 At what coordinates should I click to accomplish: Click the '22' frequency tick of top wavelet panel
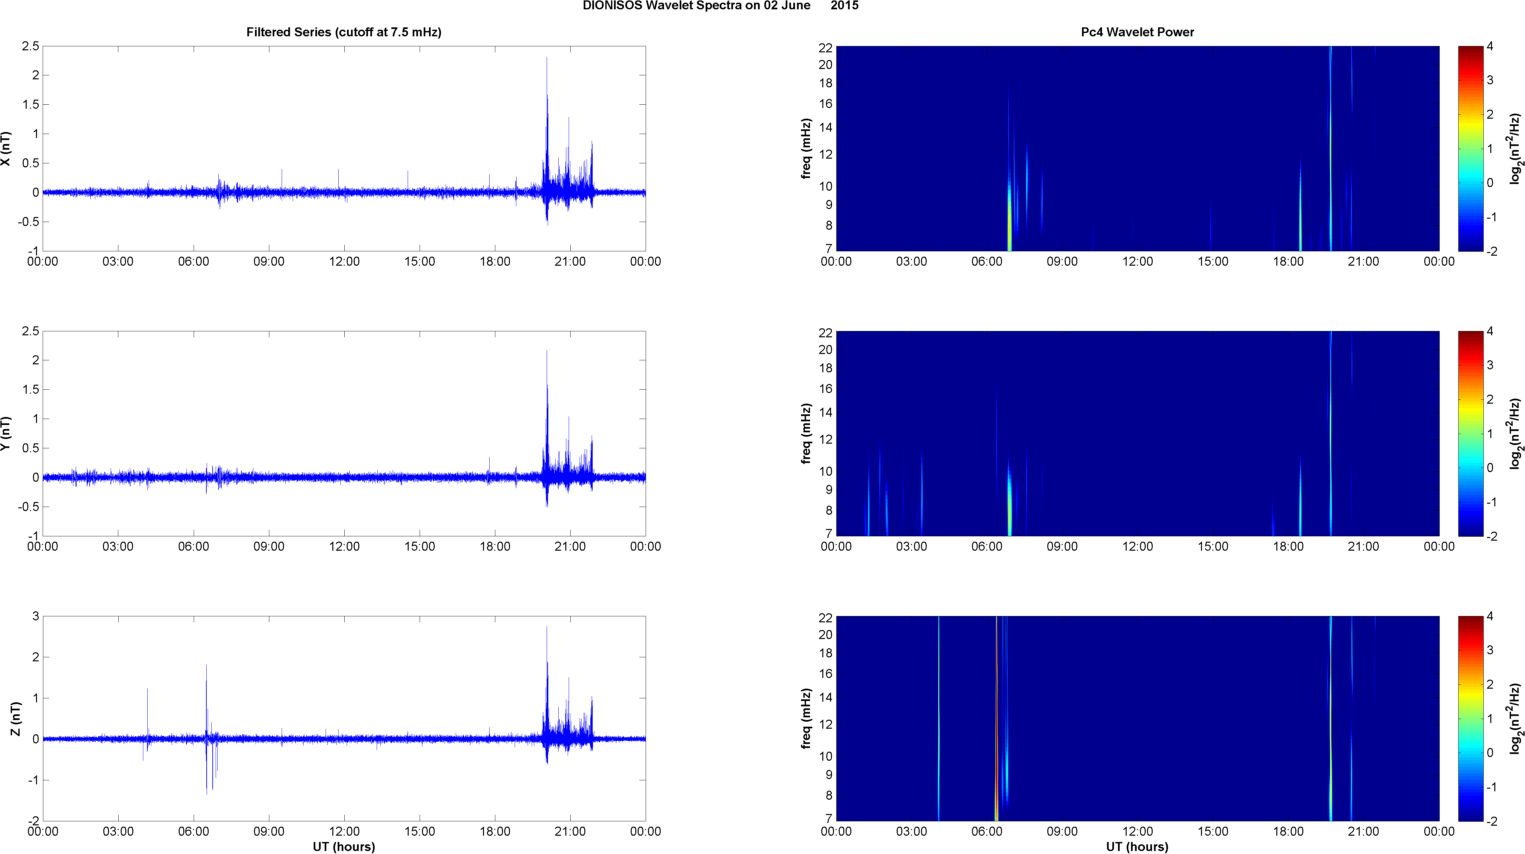point(826,48)
